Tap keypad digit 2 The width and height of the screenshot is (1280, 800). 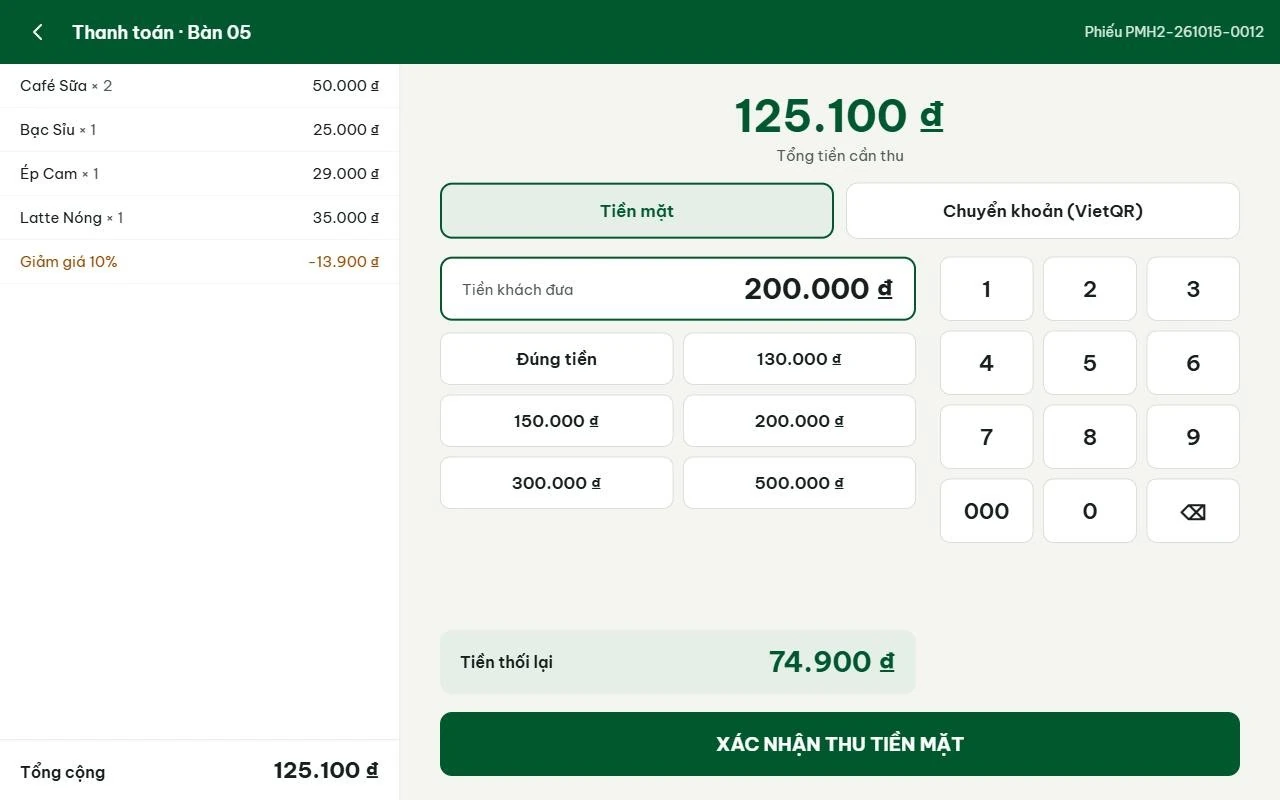(x=1090, y=289)
